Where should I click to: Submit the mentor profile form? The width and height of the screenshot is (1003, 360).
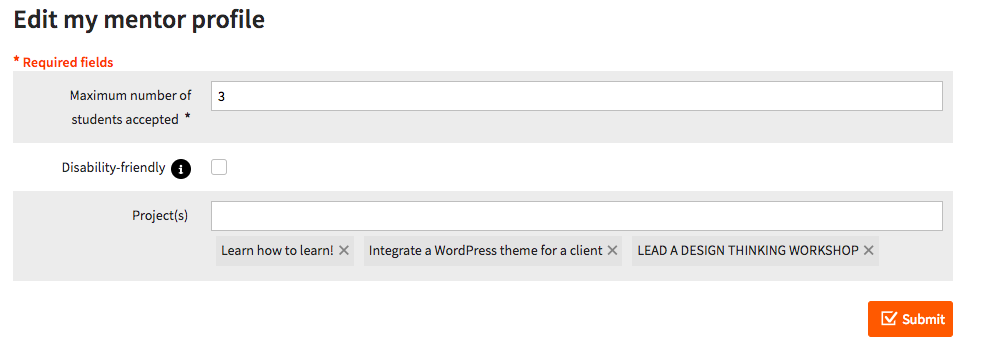tap(910, 319)
